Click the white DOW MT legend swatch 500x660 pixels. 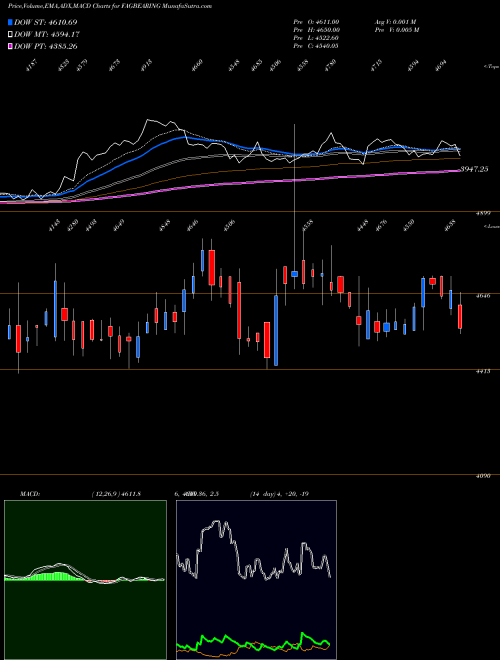10,35
